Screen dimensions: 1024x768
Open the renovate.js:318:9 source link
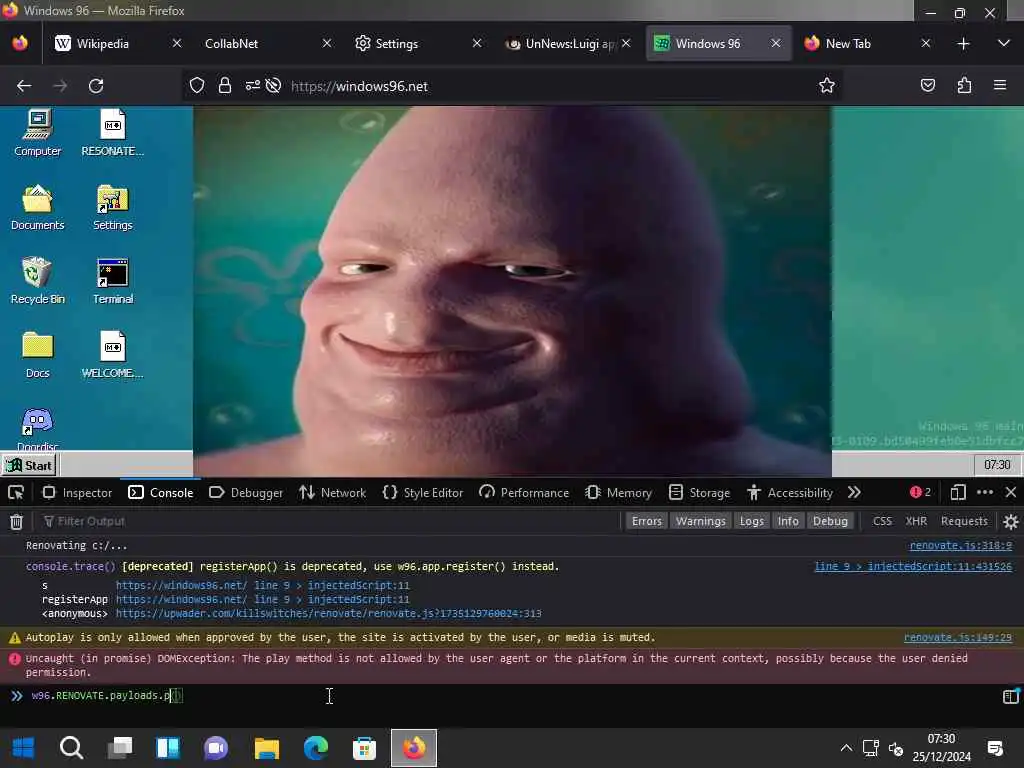pos(961,545)
